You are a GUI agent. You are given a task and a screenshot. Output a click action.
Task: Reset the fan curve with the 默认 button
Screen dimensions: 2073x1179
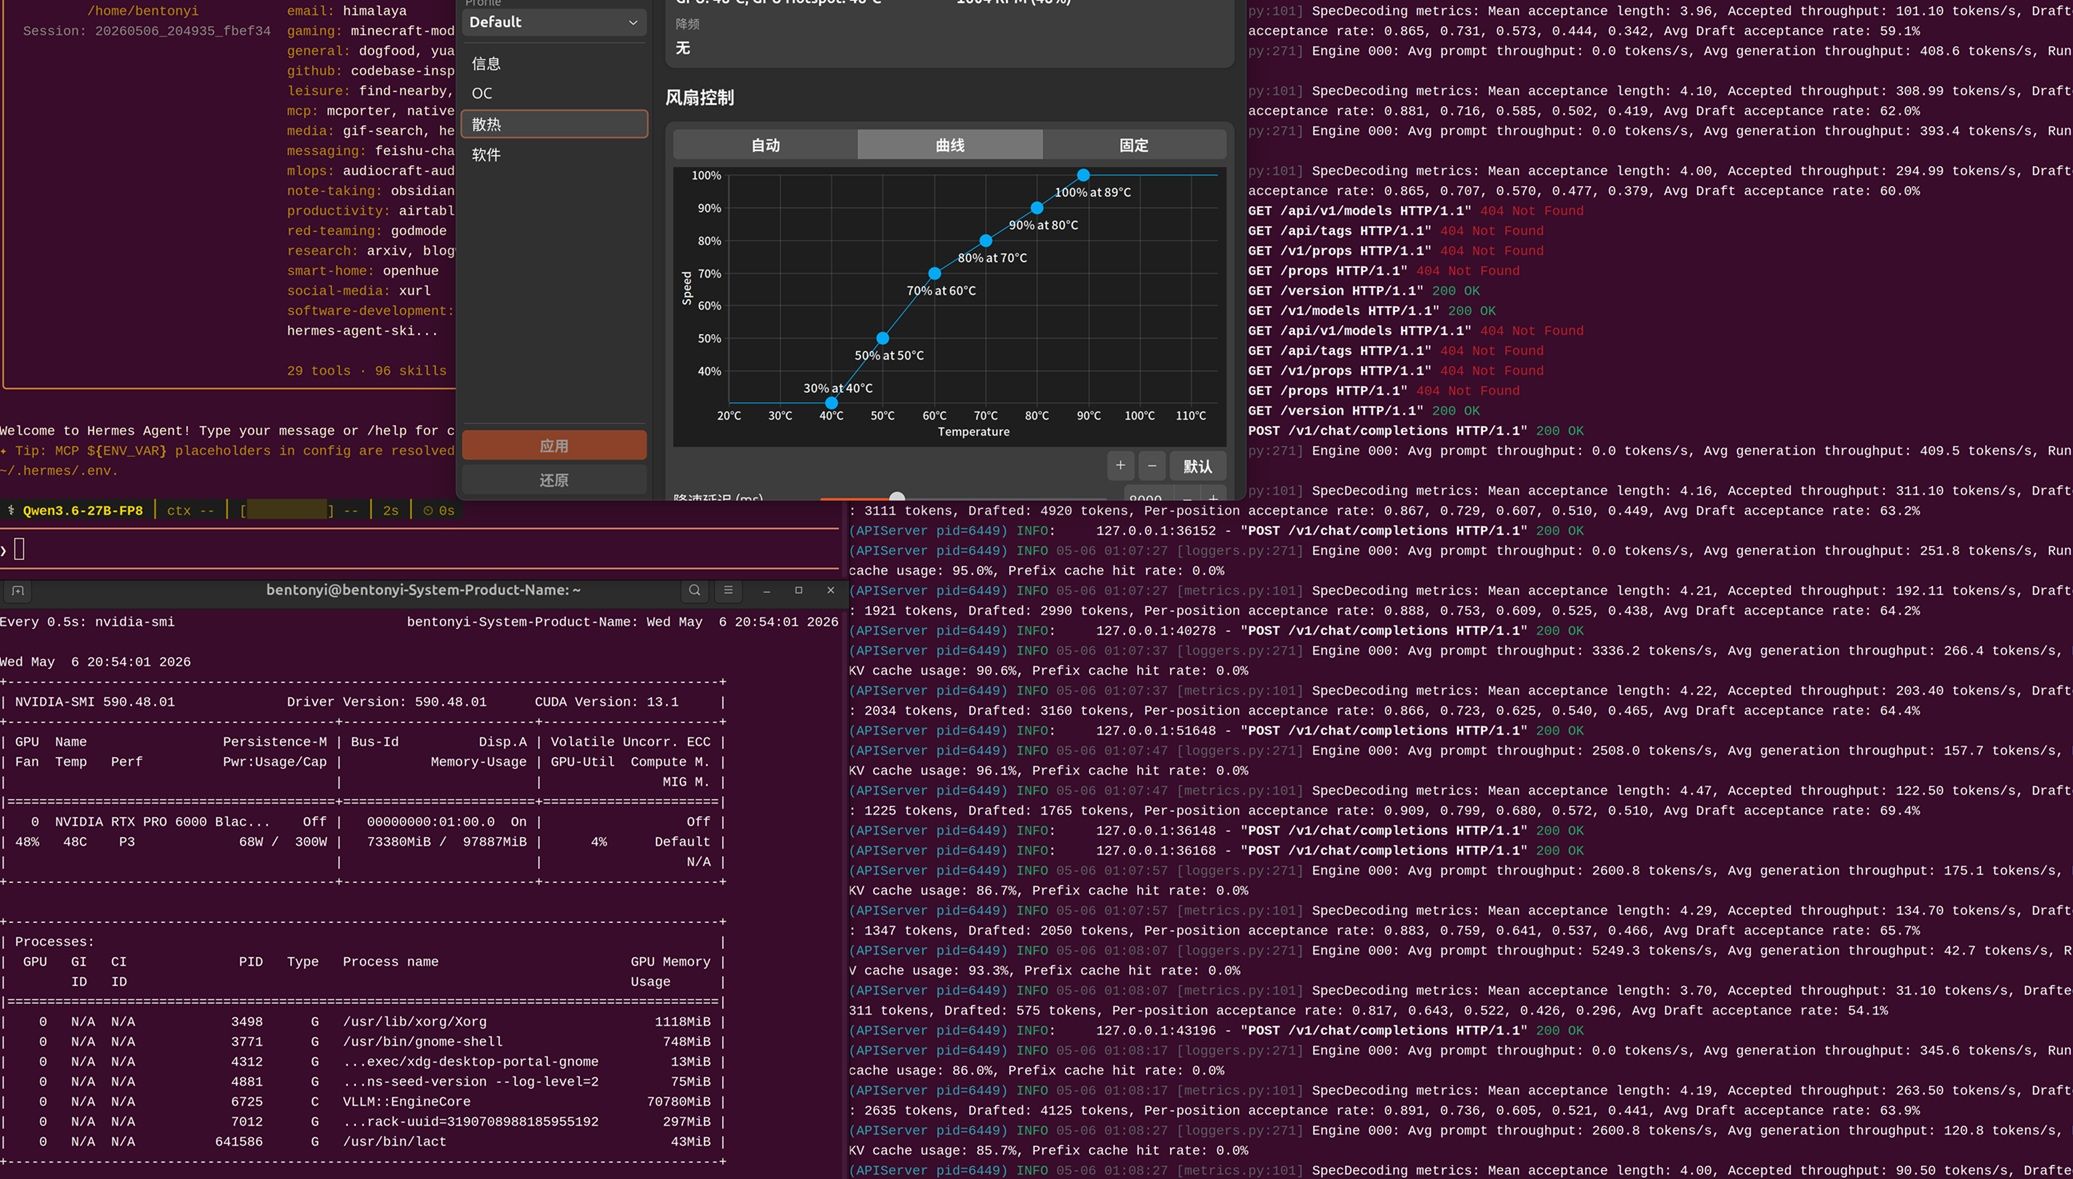(1197, 466)
